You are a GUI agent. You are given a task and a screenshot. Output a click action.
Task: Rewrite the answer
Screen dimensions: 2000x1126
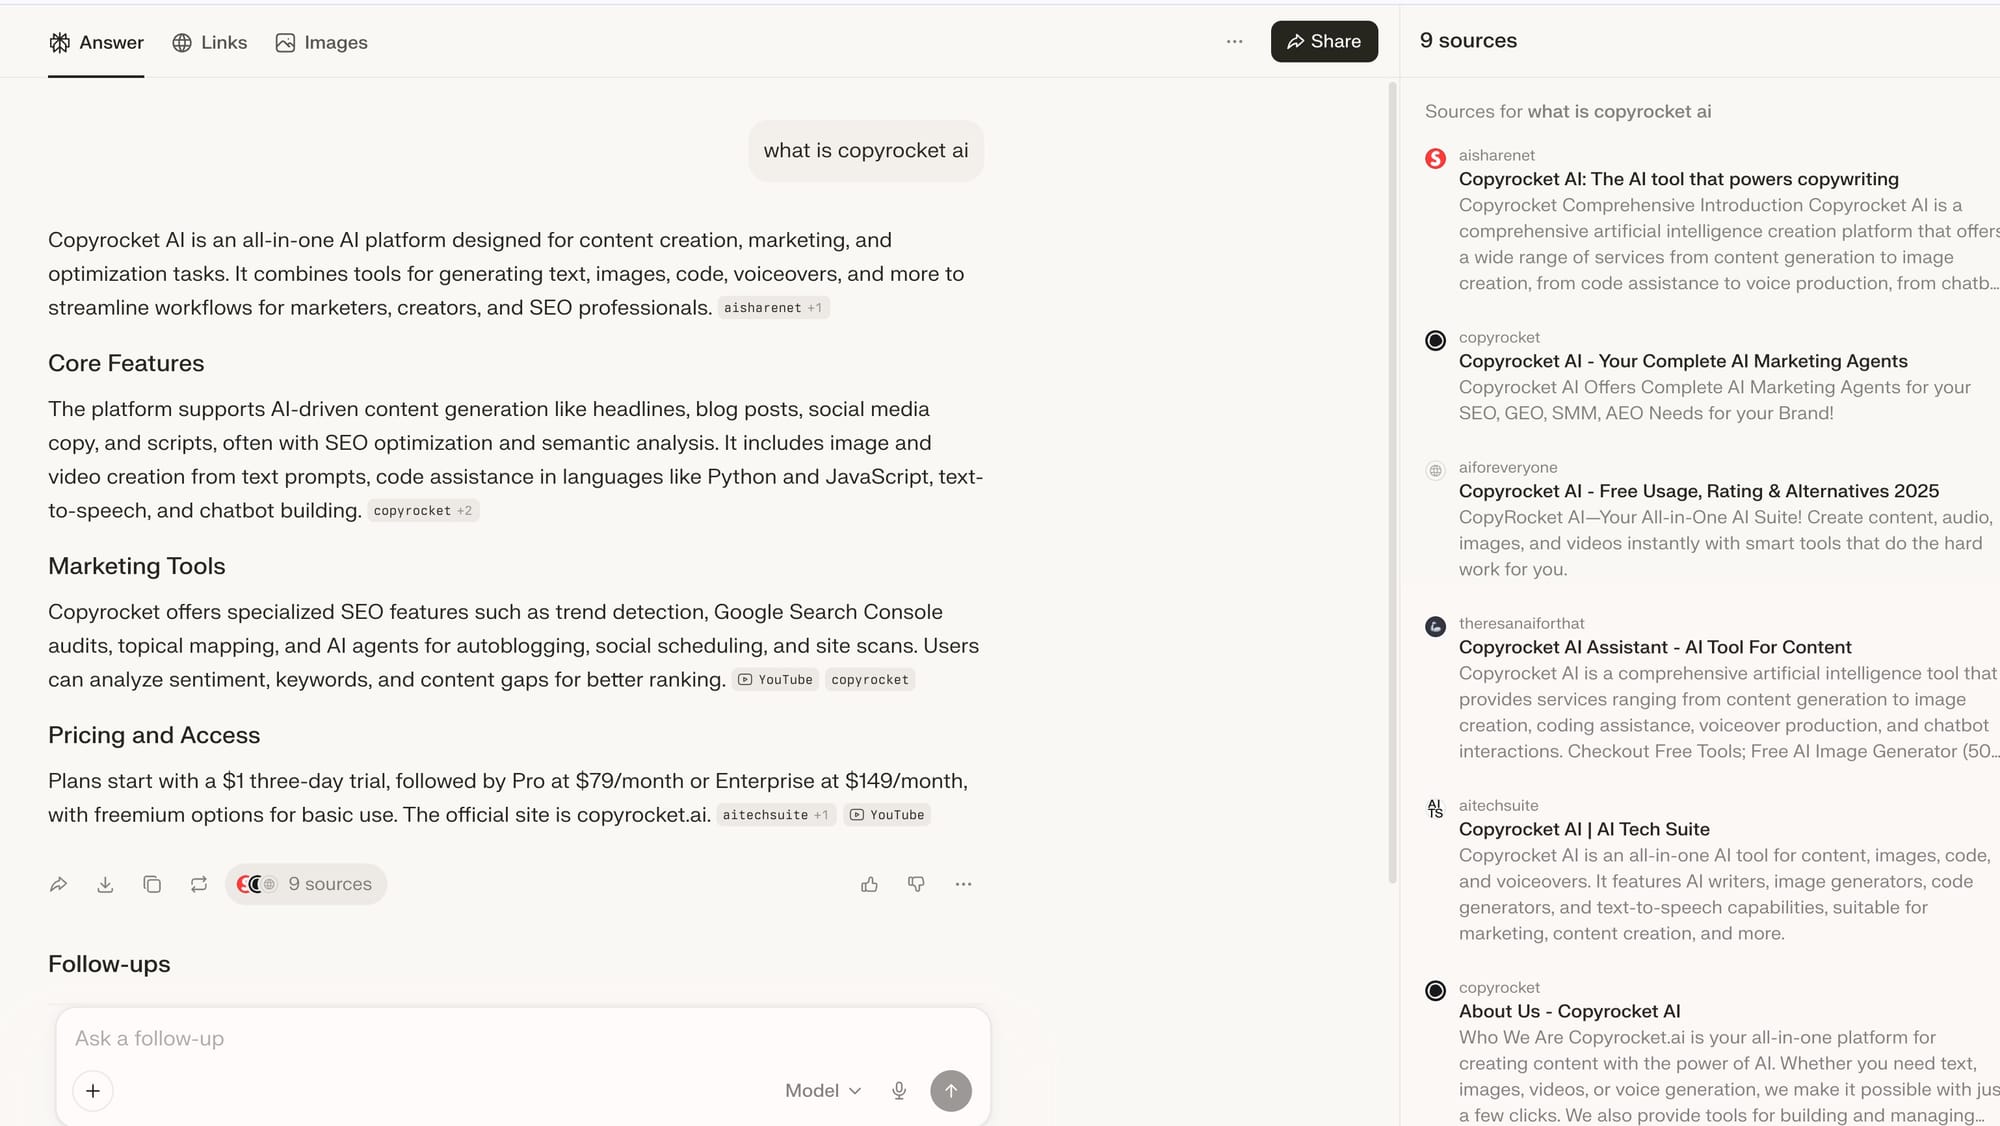point(198,884)
